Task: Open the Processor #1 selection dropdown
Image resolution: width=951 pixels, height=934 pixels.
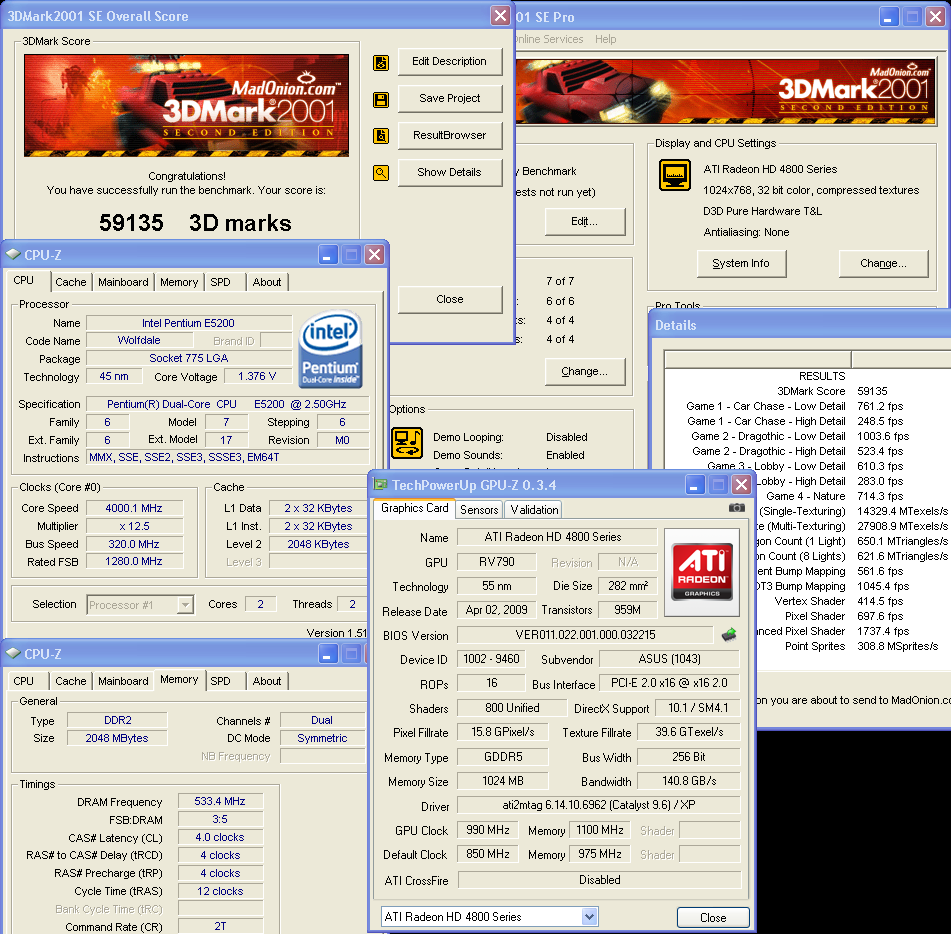Action: [x=186, y=605]
